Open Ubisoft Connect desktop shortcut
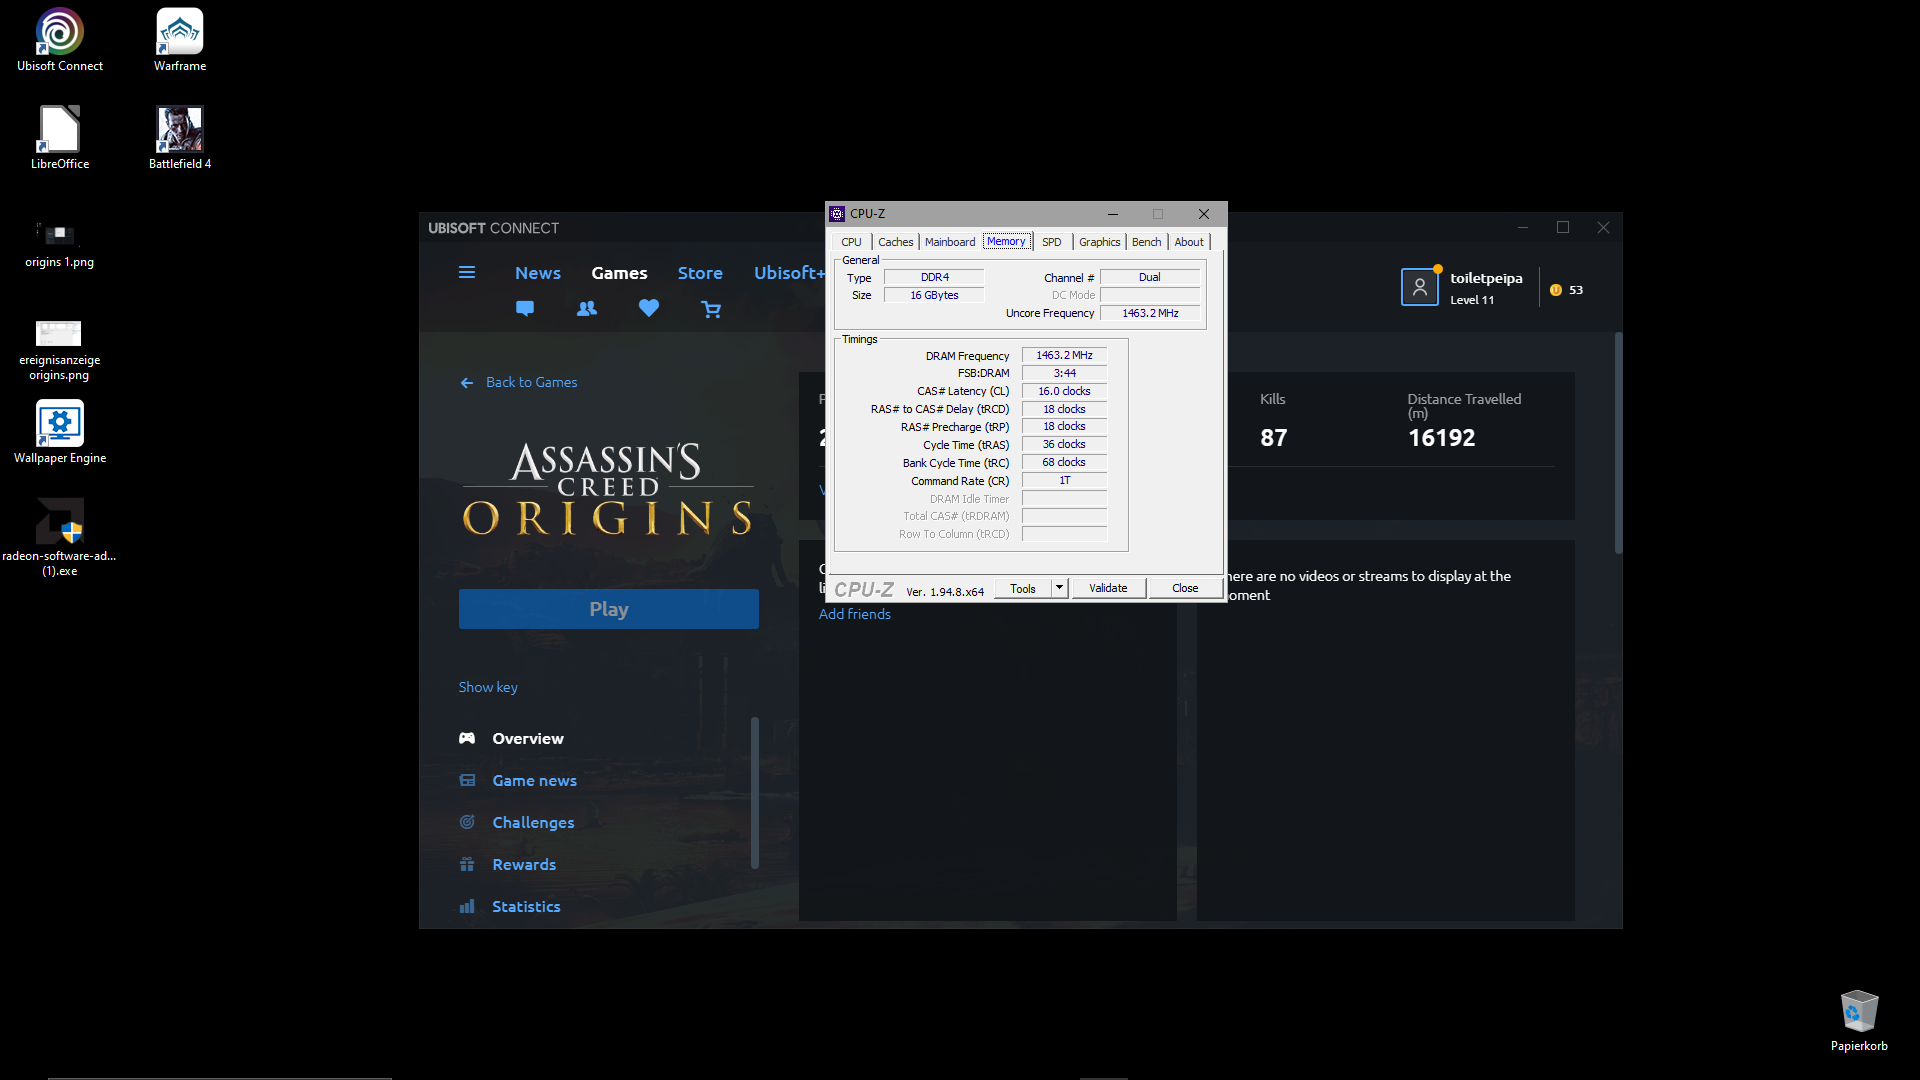This screenshot has height=1080, width=1920. 60,40
